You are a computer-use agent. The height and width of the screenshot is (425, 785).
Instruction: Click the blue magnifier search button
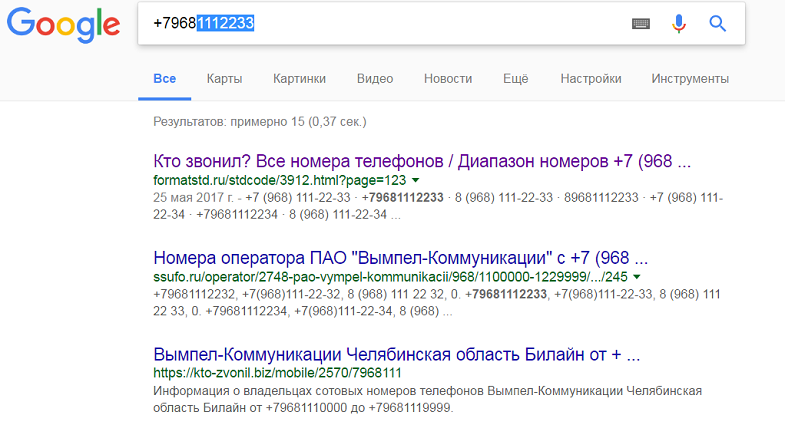(717, 24)
